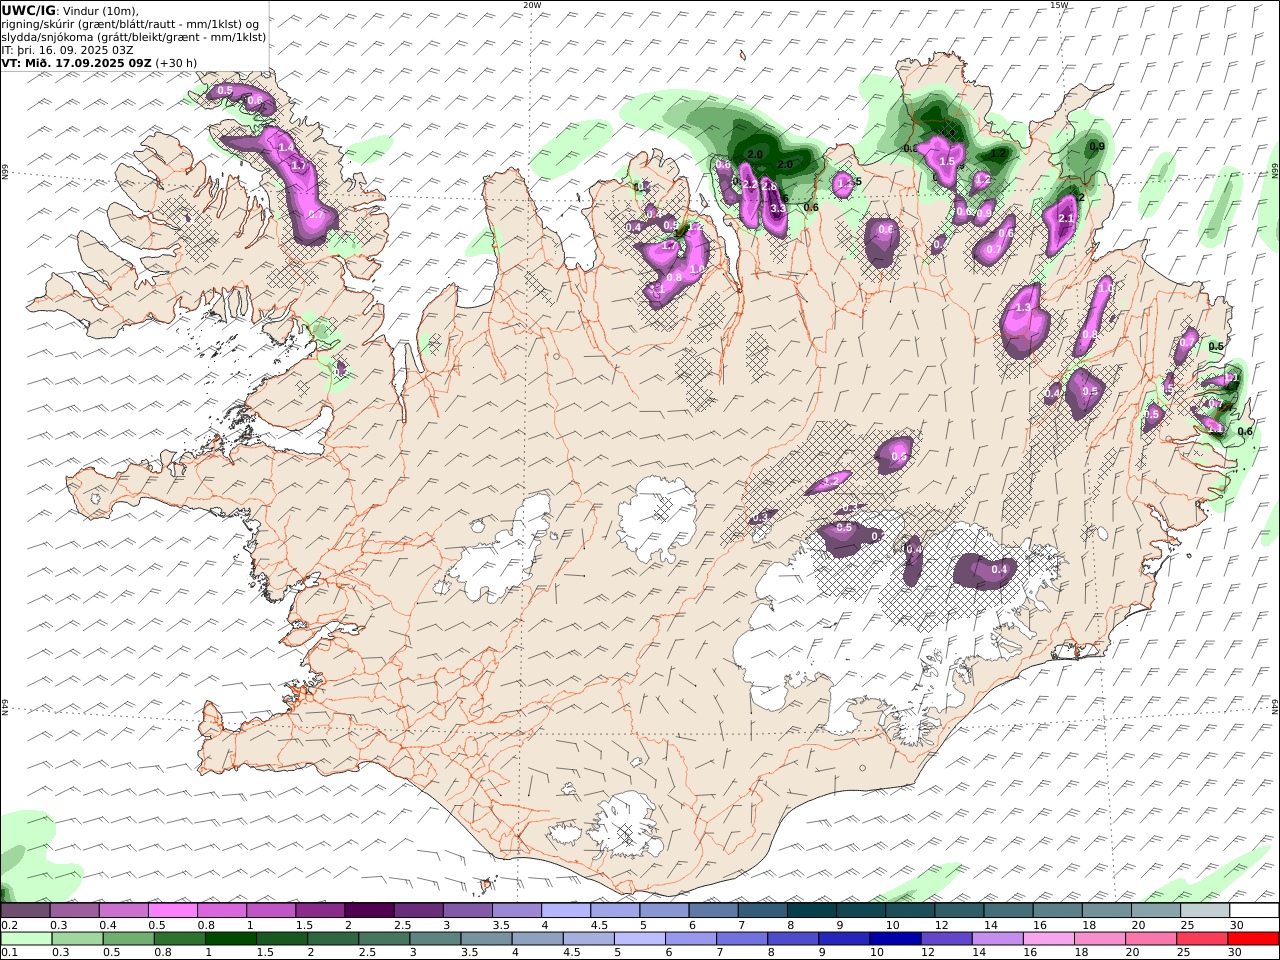Screen dimensions: 1280x960
Task: Select the pale green first swatch, lower scale
Action: pyautogui.click(x=26, y=938)
